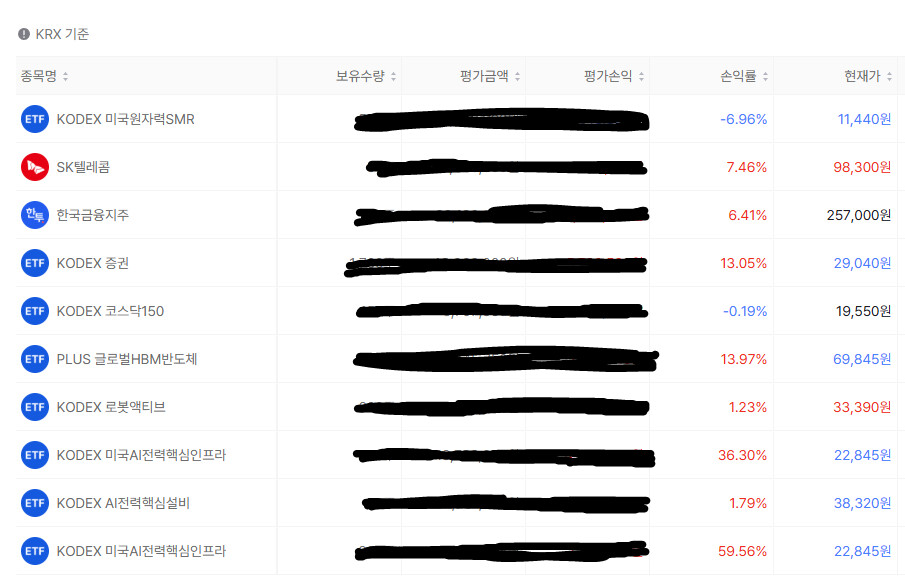Click the sort arrows next to 보유수량
The height and width of the screenshot is (586, 905).
(393, 76)
